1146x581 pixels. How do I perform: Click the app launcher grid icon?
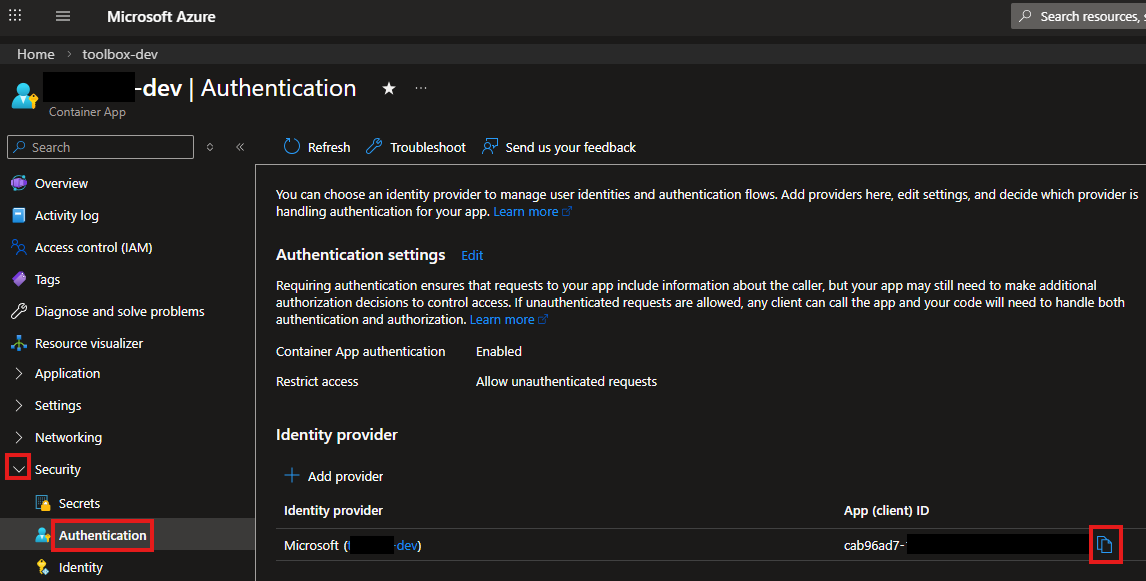pyautogui.click(x=15, y=16)
